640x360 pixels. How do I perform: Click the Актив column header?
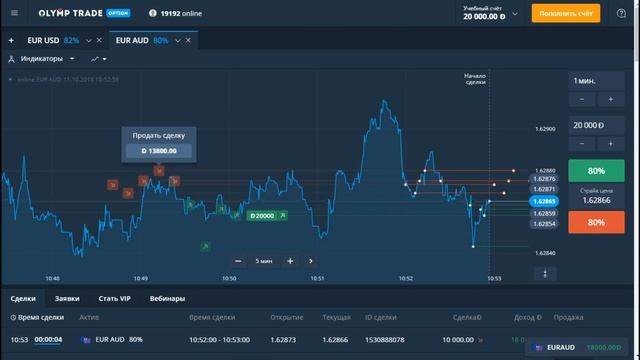click(x=89, y=317)
